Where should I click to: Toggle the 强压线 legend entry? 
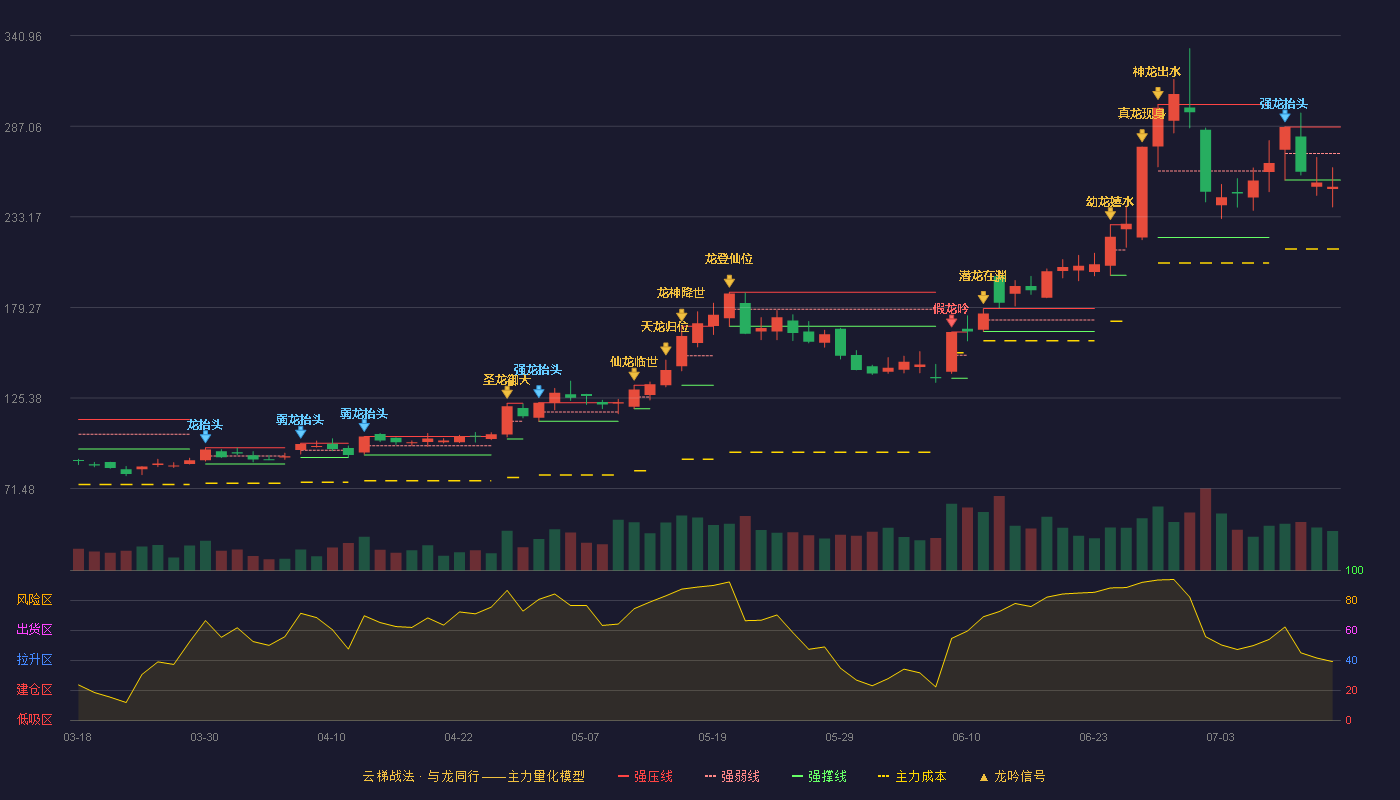(645, 776)
